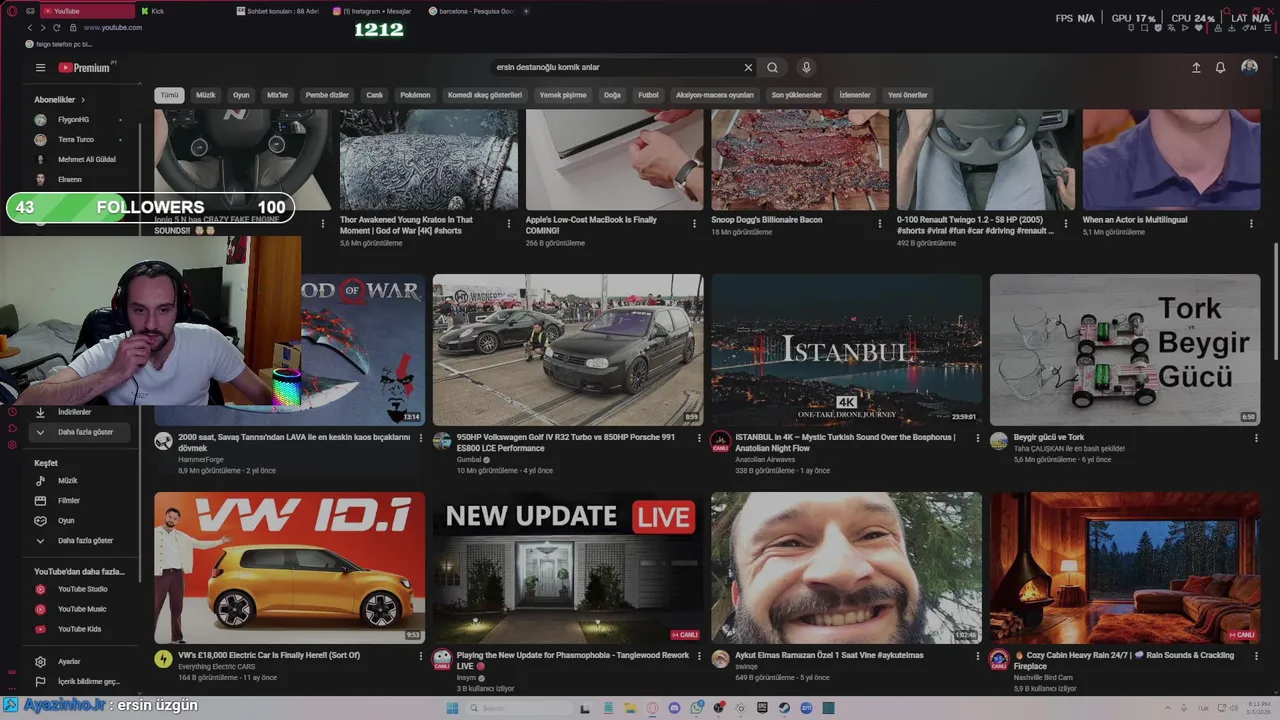Open İçerik bildirme geçmişi flag item
Screen dimensions: 1280x720
click(88, 681)
